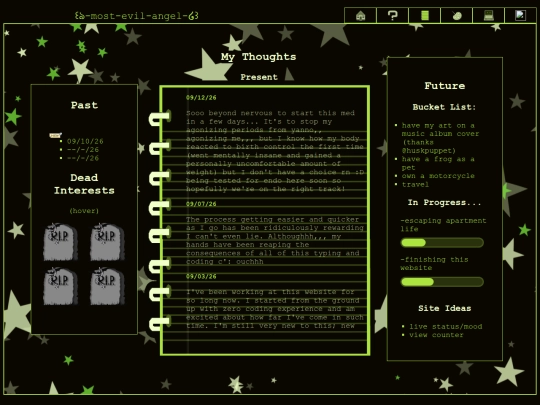The width and height of the screenshot is (540, 405).
Task: Click the 'My Thoughts' title
Action: coord(259,57)
